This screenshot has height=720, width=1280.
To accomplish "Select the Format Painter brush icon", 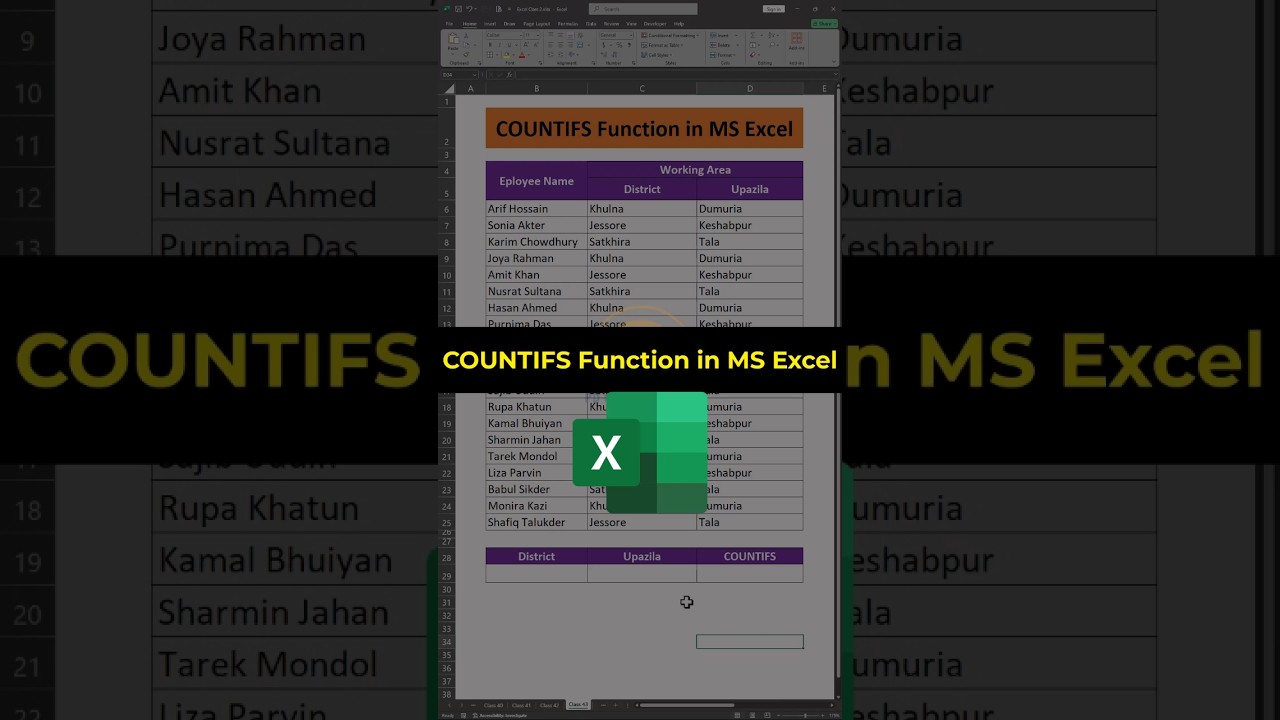I will tap(466, 55).
